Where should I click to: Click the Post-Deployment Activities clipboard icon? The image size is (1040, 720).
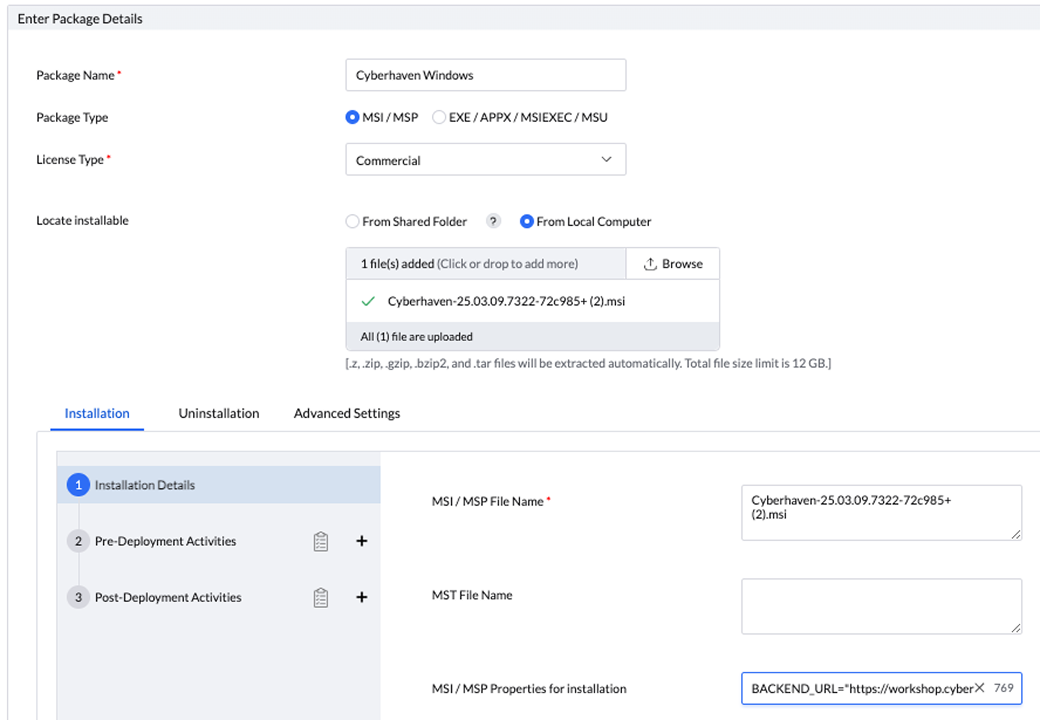coord(321,597)
